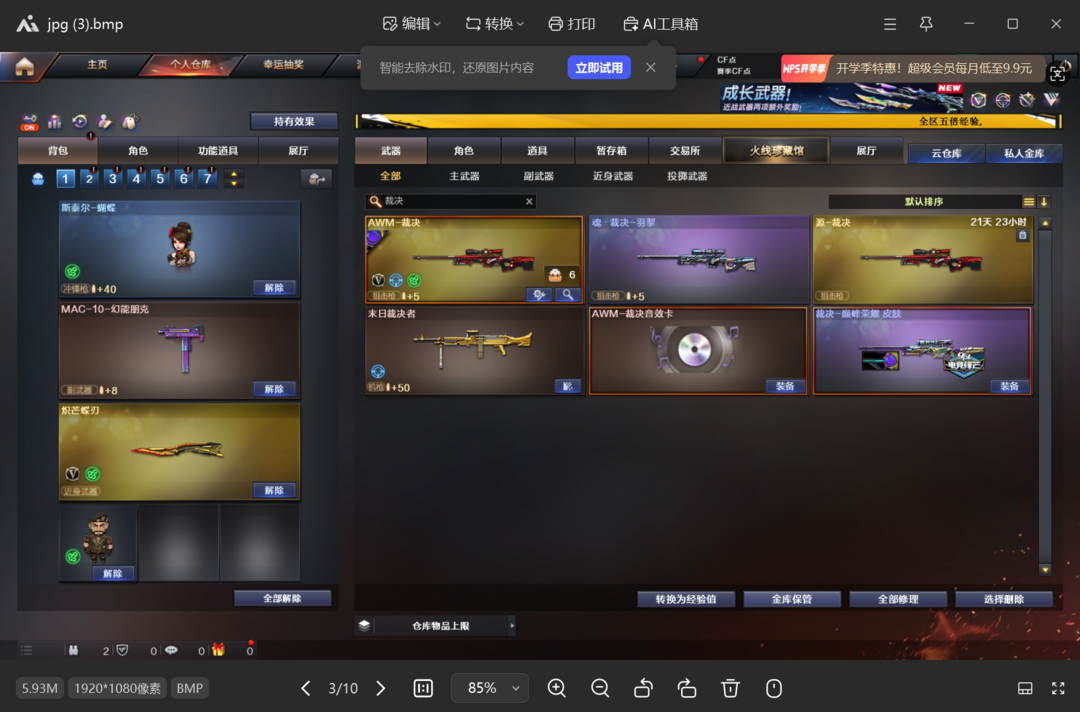Remove MAC-10-幻能朋克 with 解除 button
The width and height of the screenshot is (1080, 712).
[274, 389]
